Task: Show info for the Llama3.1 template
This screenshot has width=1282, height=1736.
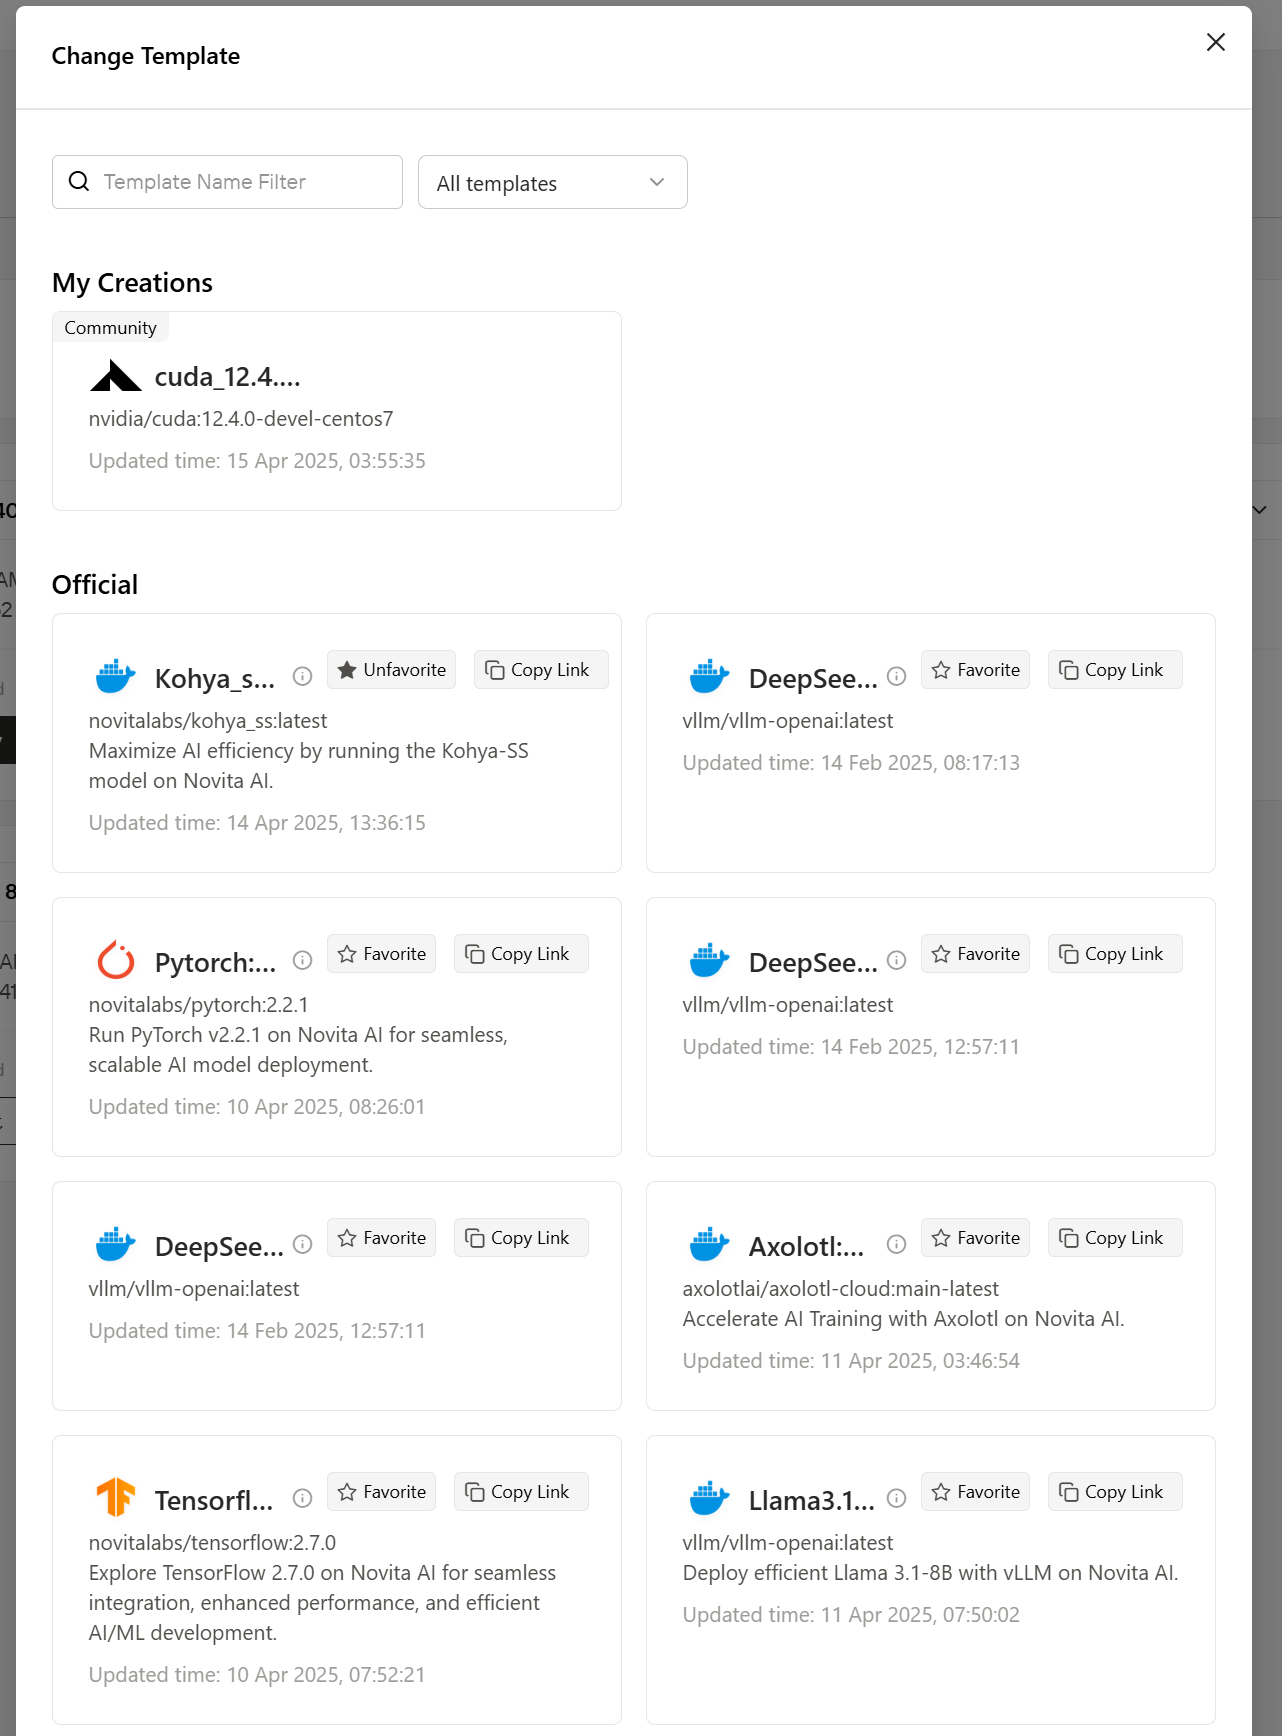Action: pyautogui.click(x=896, y=1498)
